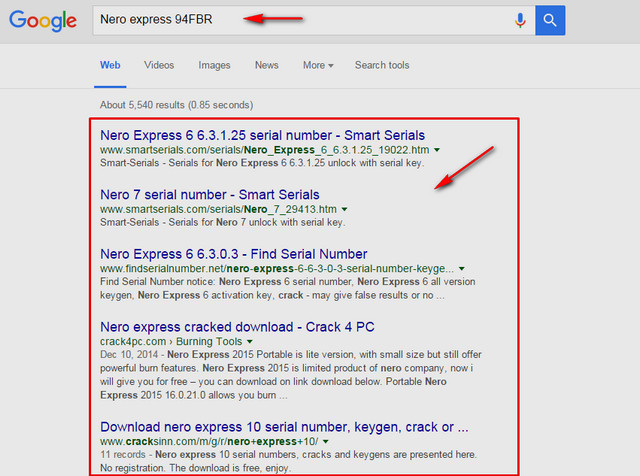Expand arrow beside Nero_7_29413.htm URL

(x=344, y=209)
